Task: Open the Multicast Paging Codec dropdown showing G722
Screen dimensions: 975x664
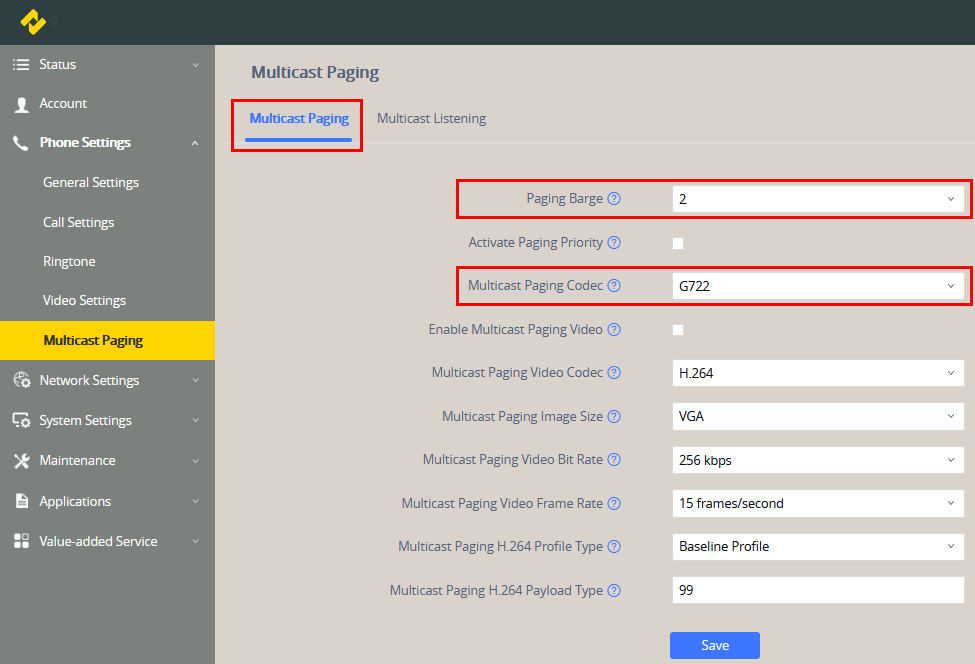Action: click(x=818, y=286)
